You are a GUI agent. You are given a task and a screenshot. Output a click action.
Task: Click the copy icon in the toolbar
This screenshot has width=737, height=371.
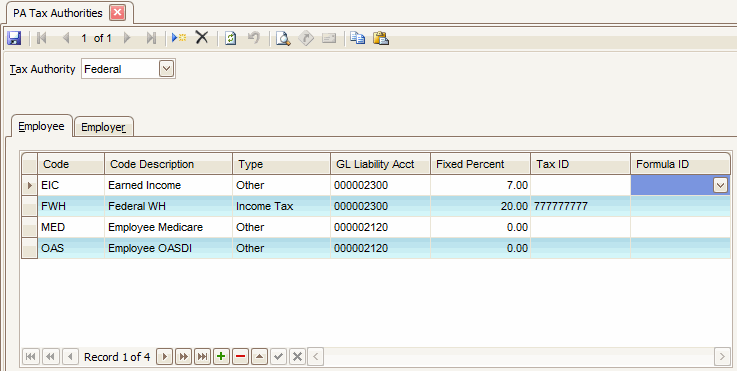(358, 38)
